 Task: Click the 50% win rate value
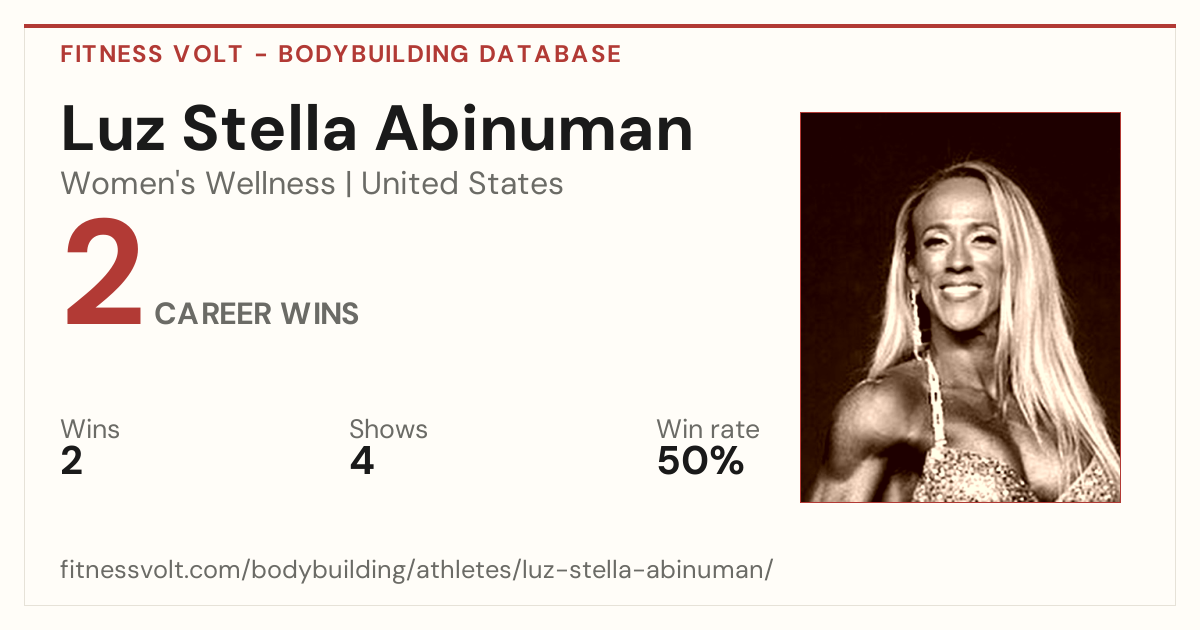pyautogui.click(x=700, y=461)
